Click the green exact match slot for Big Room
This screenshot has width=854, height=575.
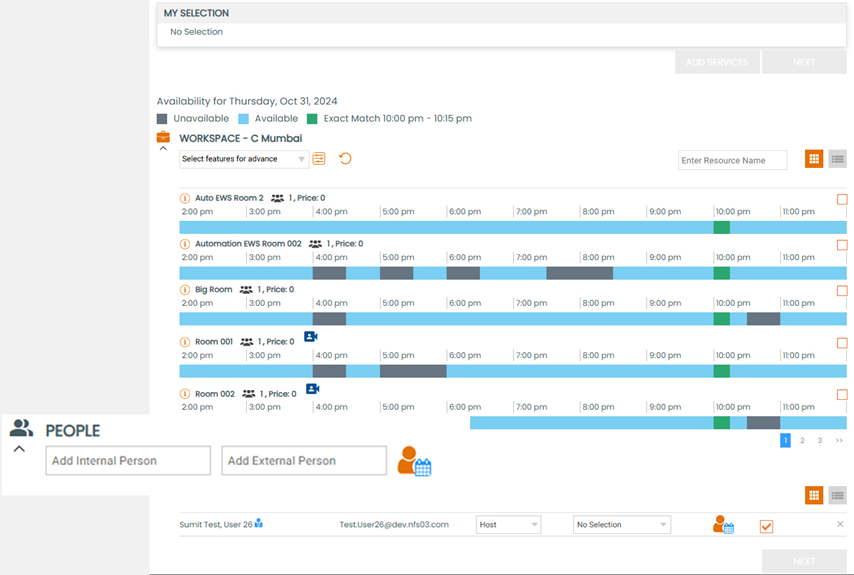(722, 319)
